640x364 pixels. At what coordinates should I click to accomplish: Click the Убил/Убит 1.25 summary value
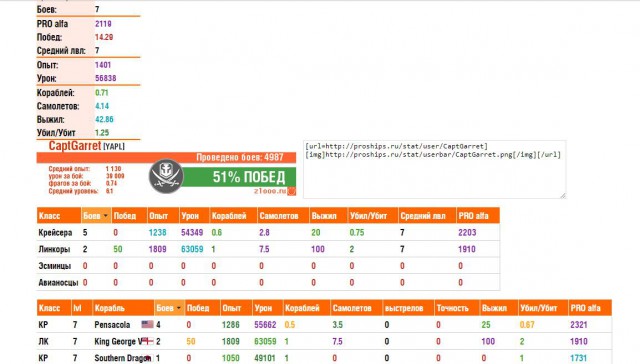tap(102, 133)
